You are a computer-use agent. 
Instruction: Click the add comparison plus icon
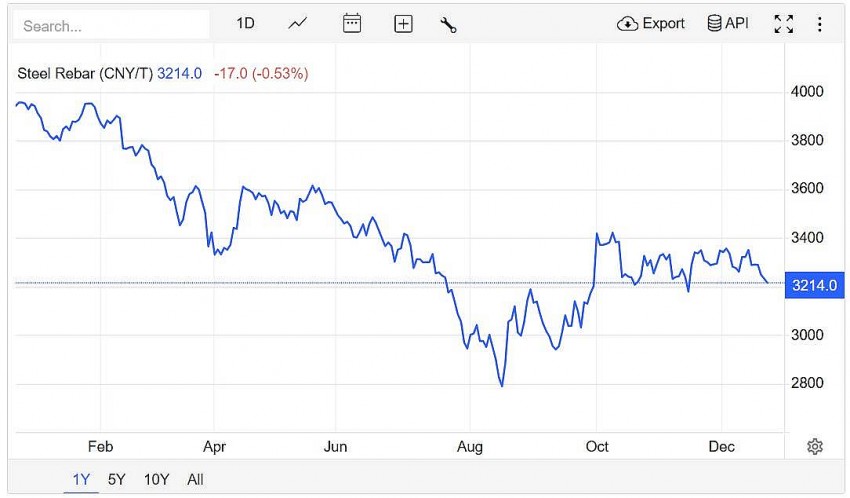pos(403,24)
